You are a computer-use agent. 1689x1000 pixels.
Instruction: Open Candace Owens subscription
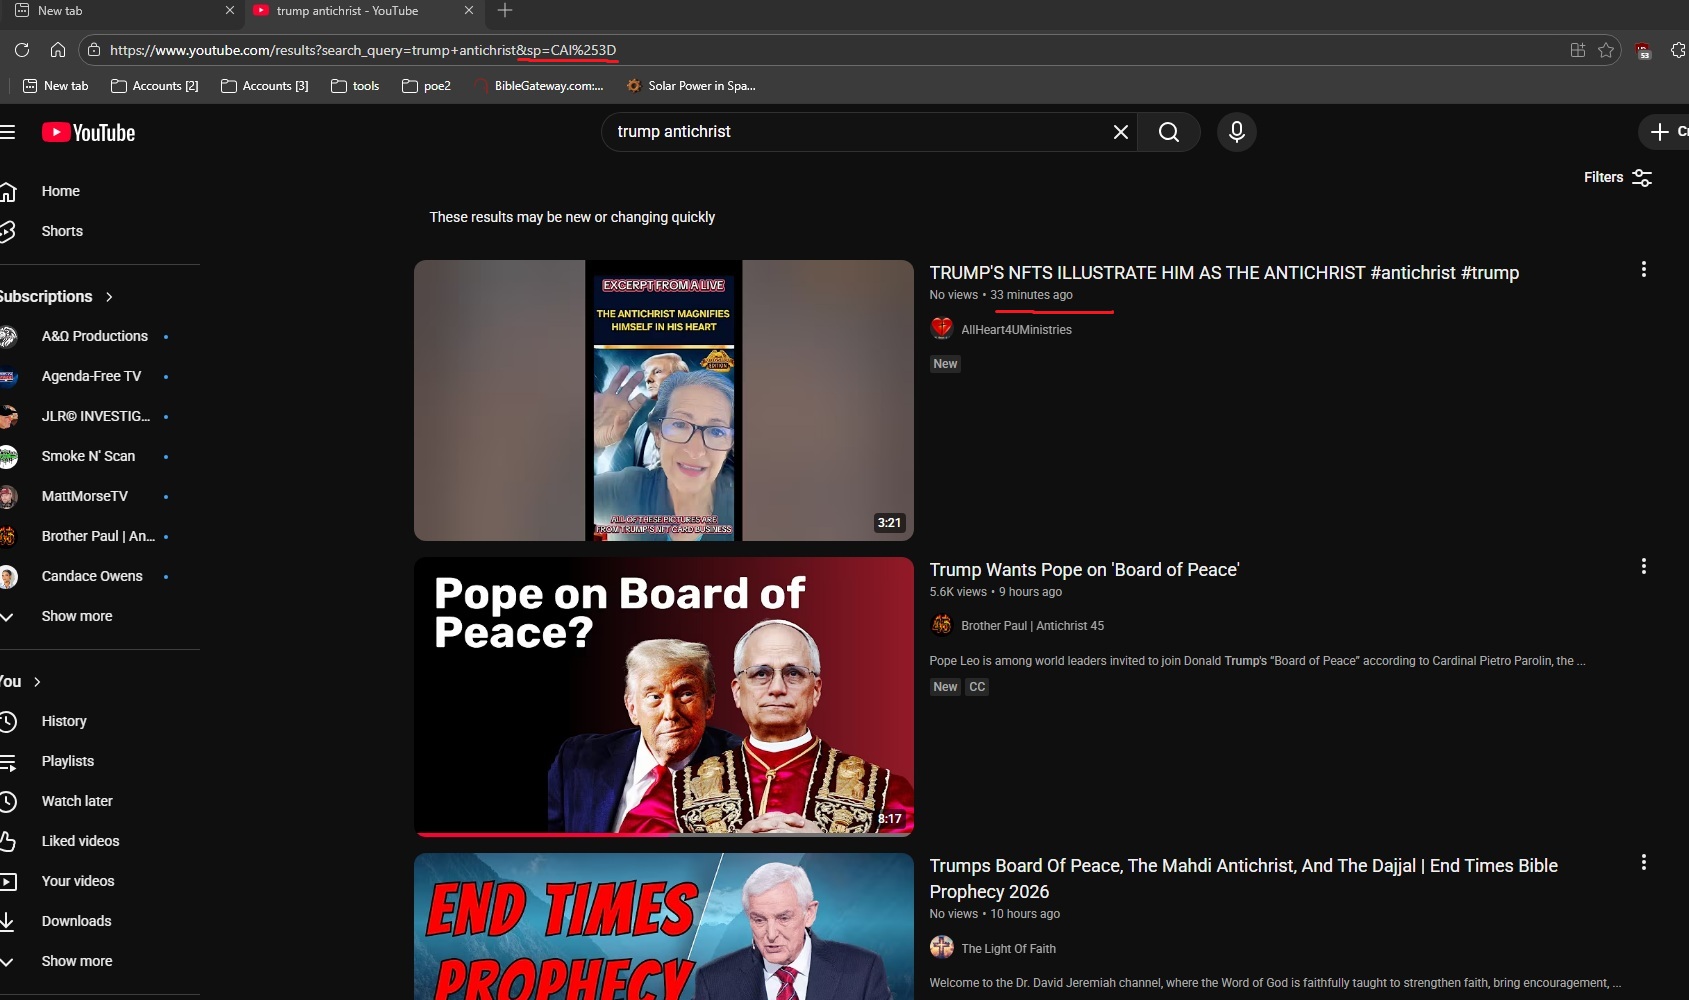92,576
